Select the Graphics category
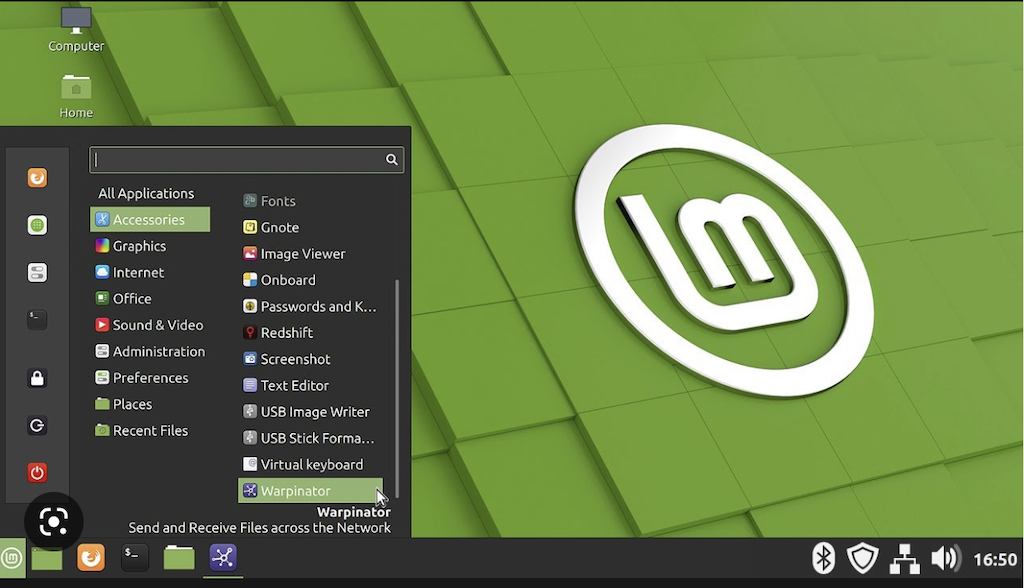 point(139,246)
